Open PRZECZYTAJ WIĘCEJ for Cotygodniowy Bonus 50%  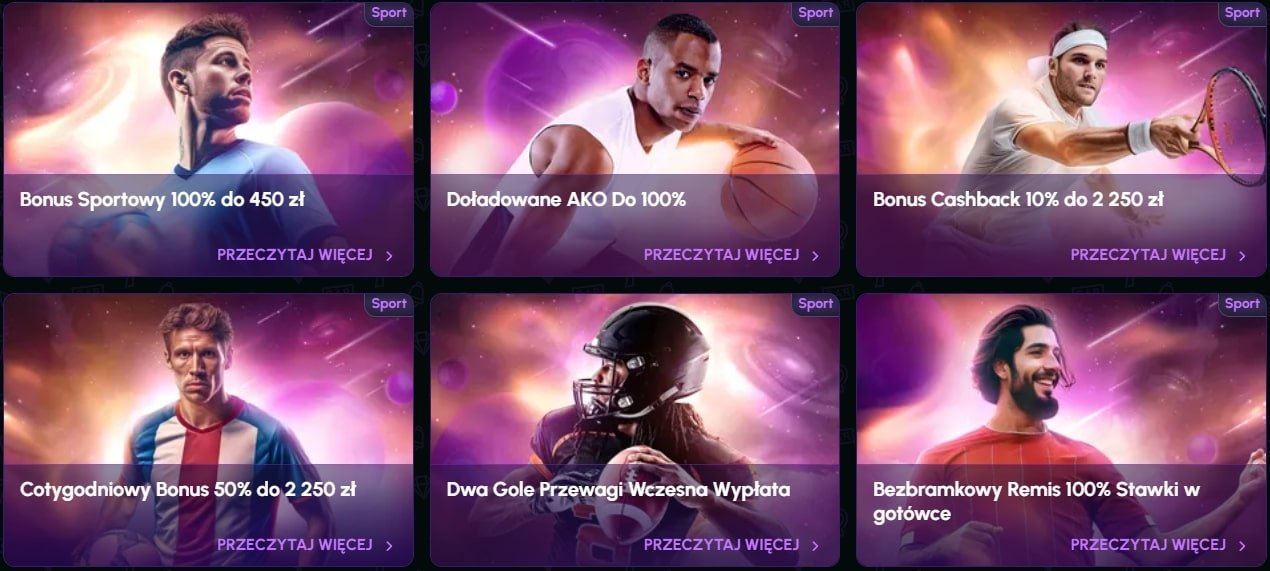point(295,545)
